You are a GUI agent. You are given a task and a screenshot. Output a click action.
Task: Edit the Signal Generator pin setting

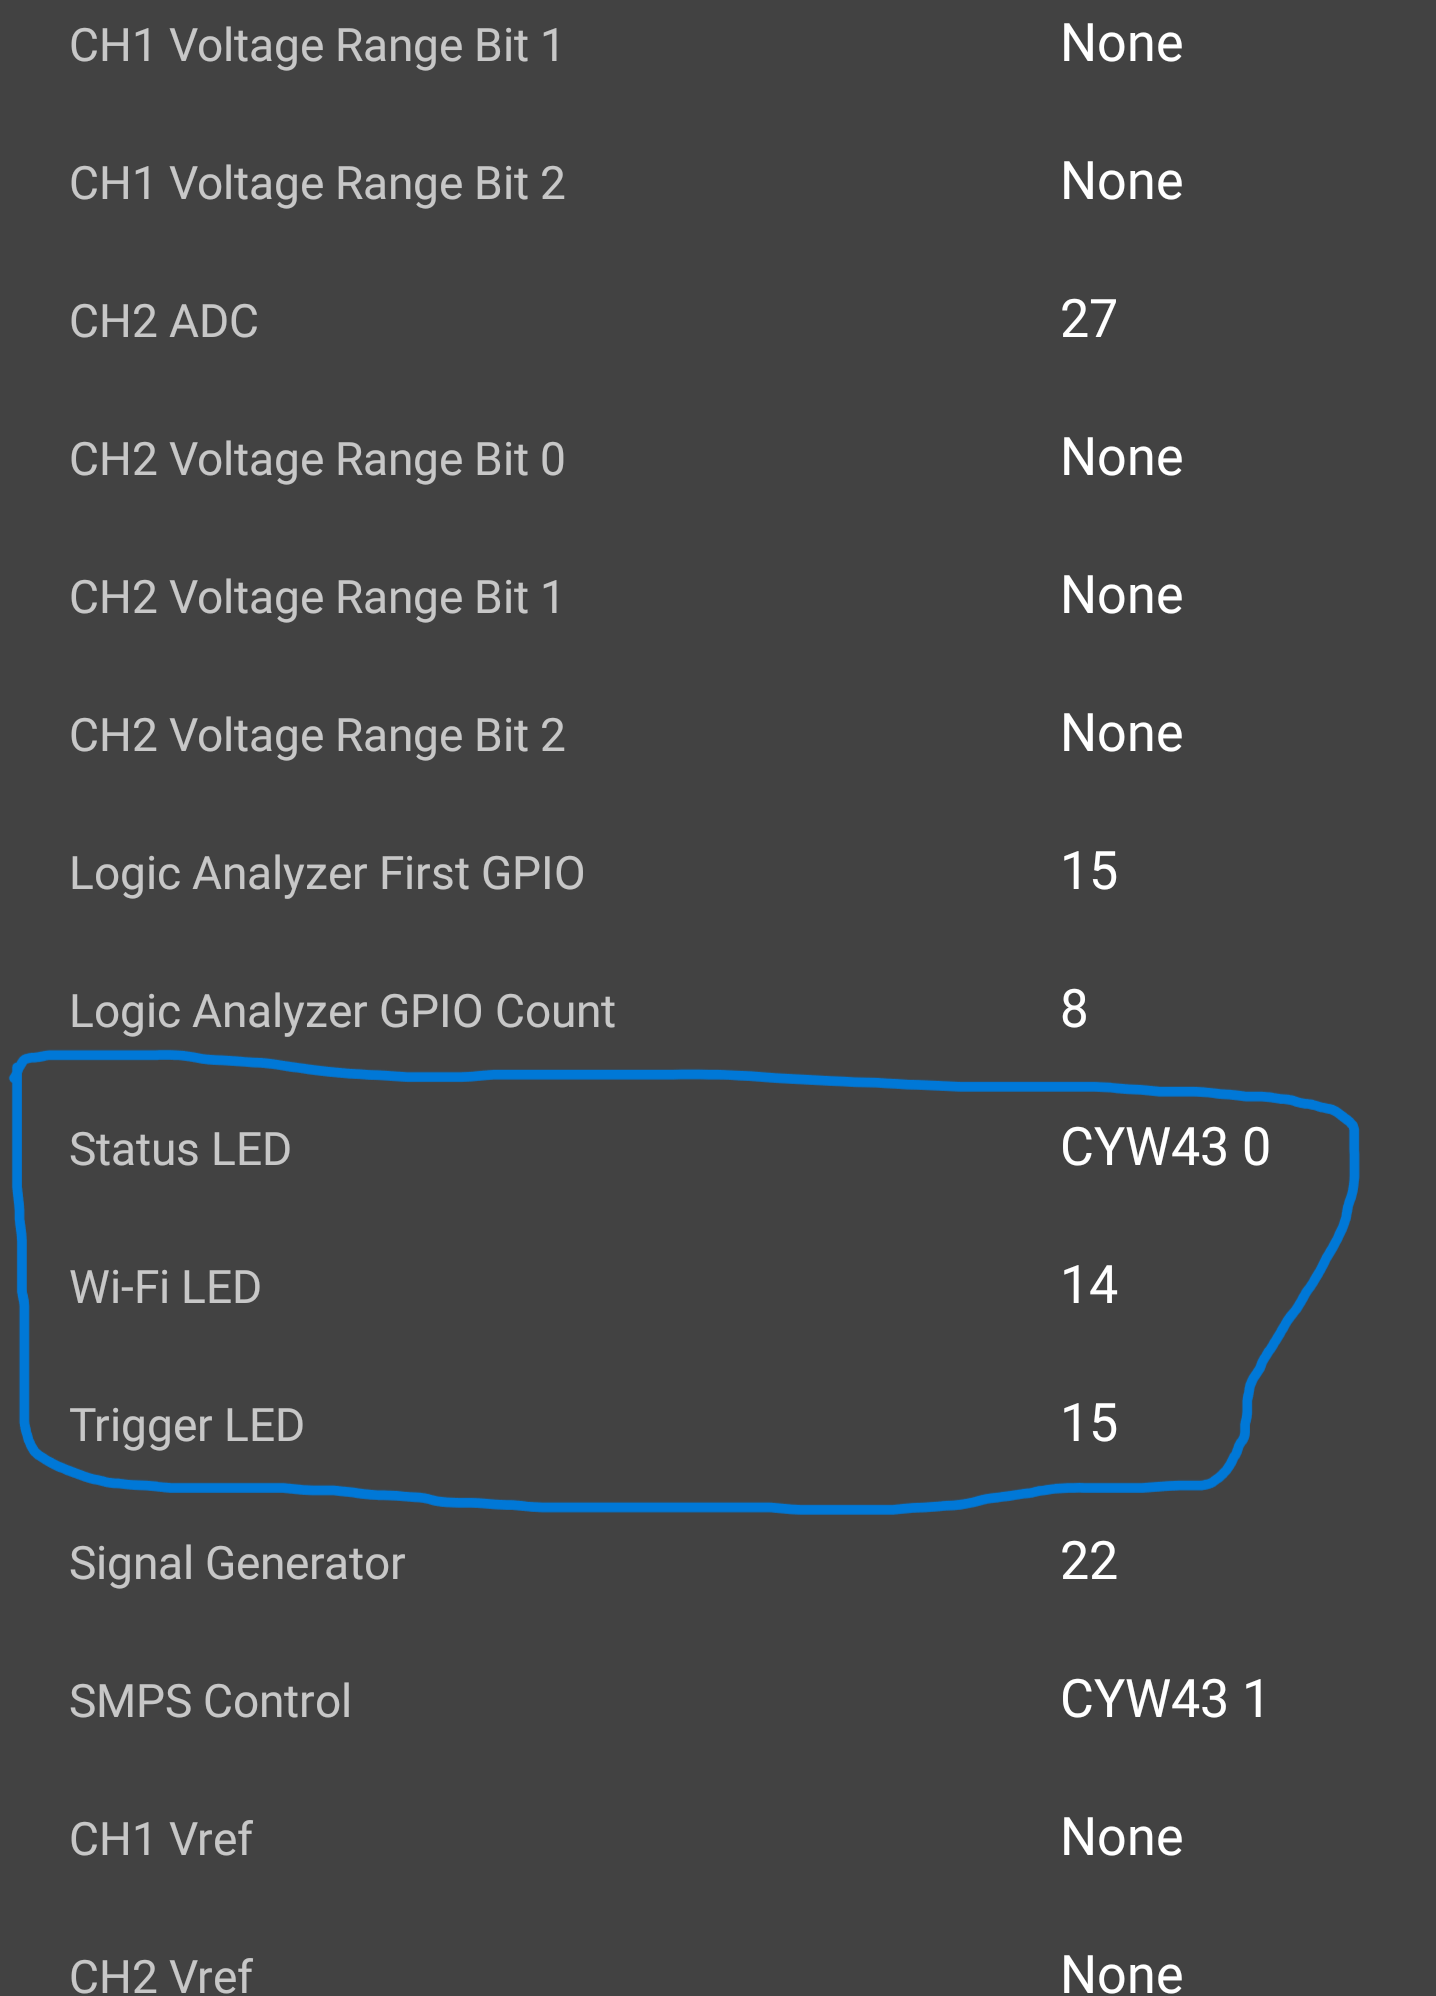click(x=718, y=1564)
